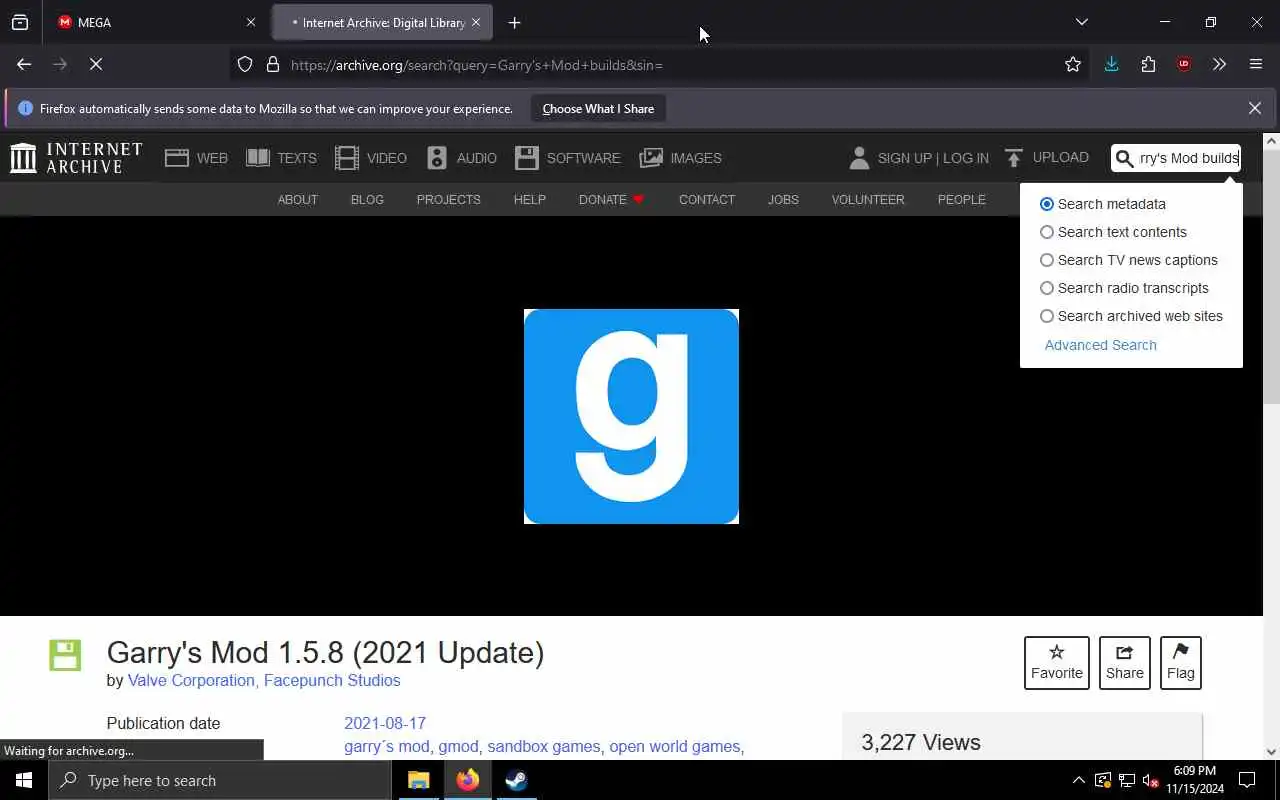Open the SOFTWARE media section
This screenshot has height=800, width=1280.
click(568, 158)
